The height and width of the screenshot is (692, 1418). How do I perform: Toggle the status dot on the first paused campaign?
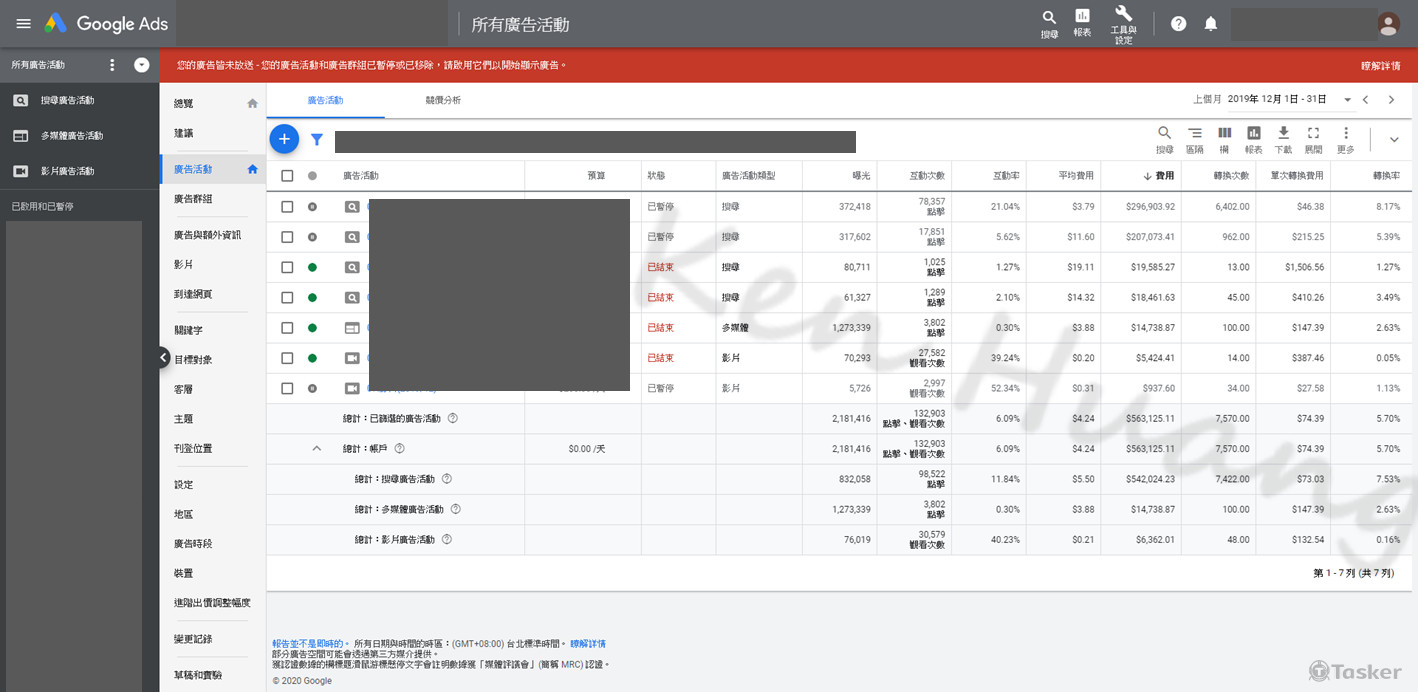[312, 206]
